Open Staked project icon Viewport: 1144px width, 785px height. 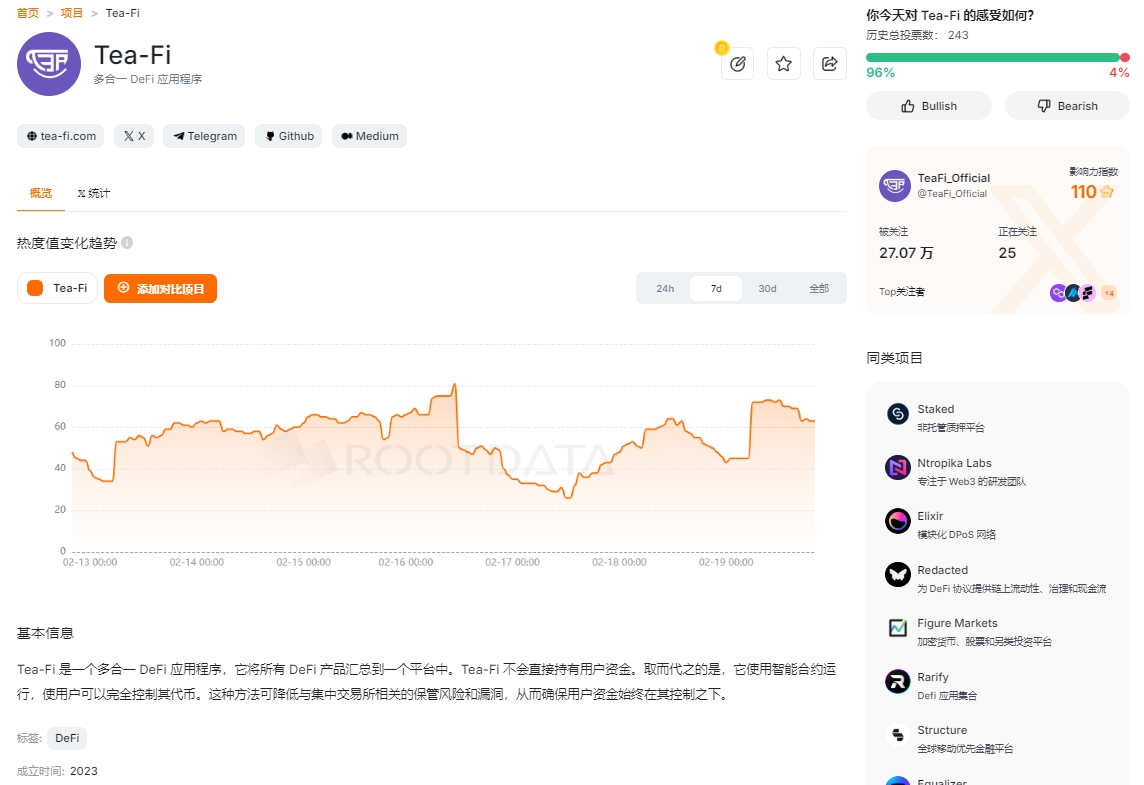(897, 414)
